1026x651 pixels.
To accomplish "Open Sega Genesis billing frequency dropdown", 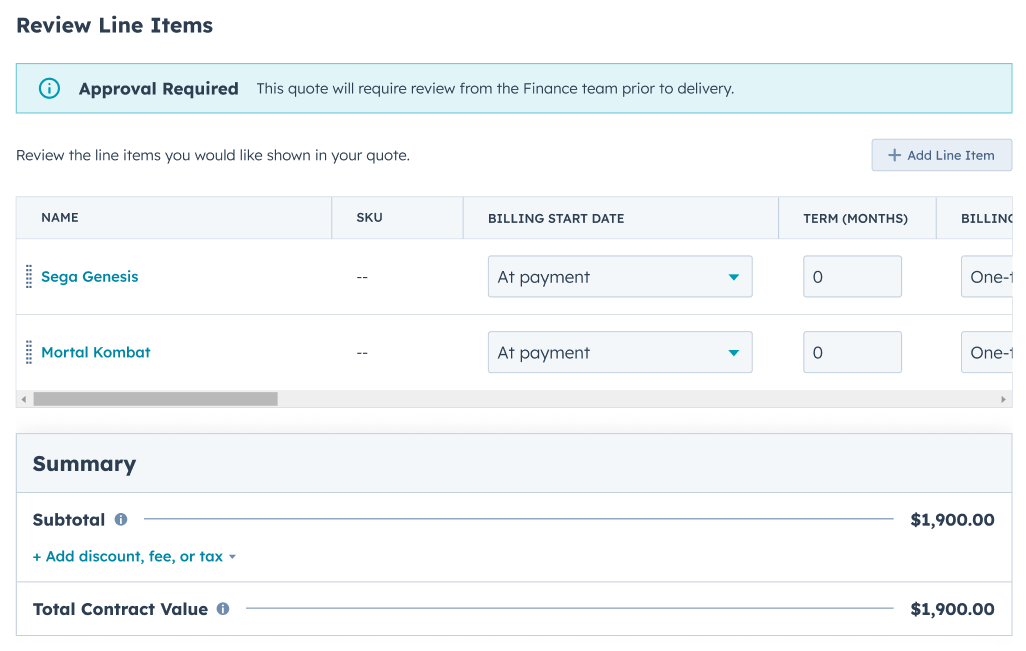I will (986, 277).
